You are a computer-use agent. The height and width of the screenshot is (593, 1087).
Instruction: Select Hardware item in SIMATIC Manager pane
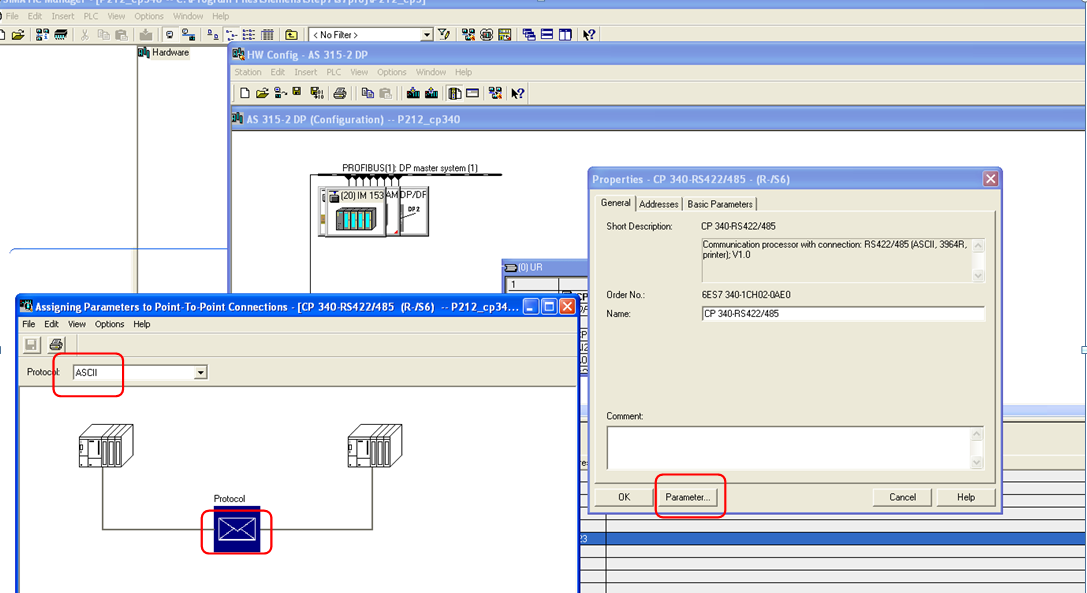point(164,53)
